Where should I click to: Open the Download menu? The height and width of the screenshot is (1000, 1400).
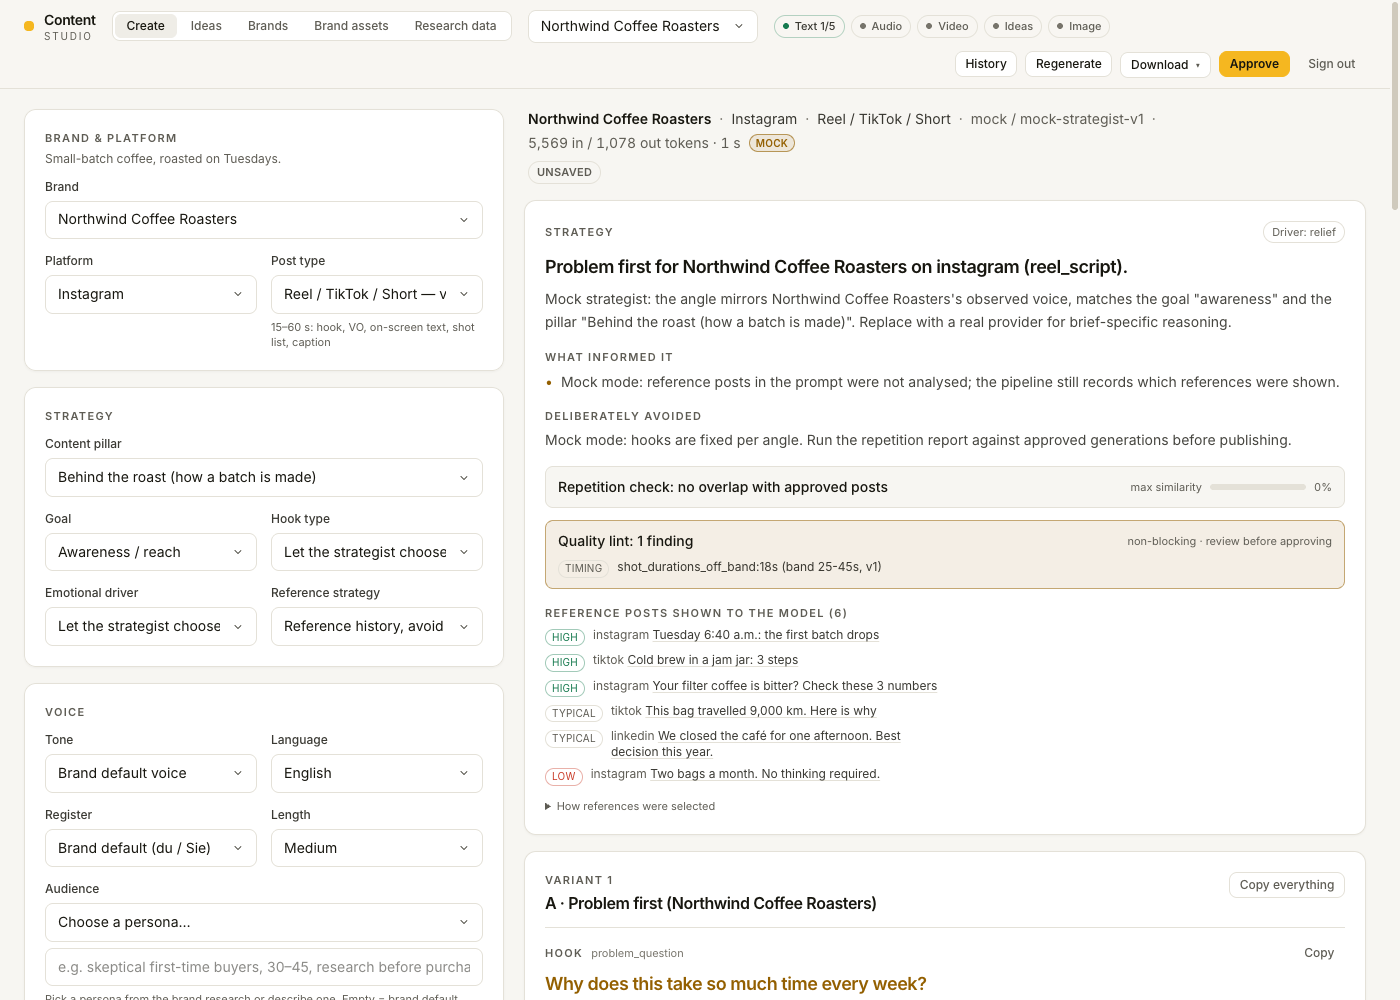tap(1165, 65)
